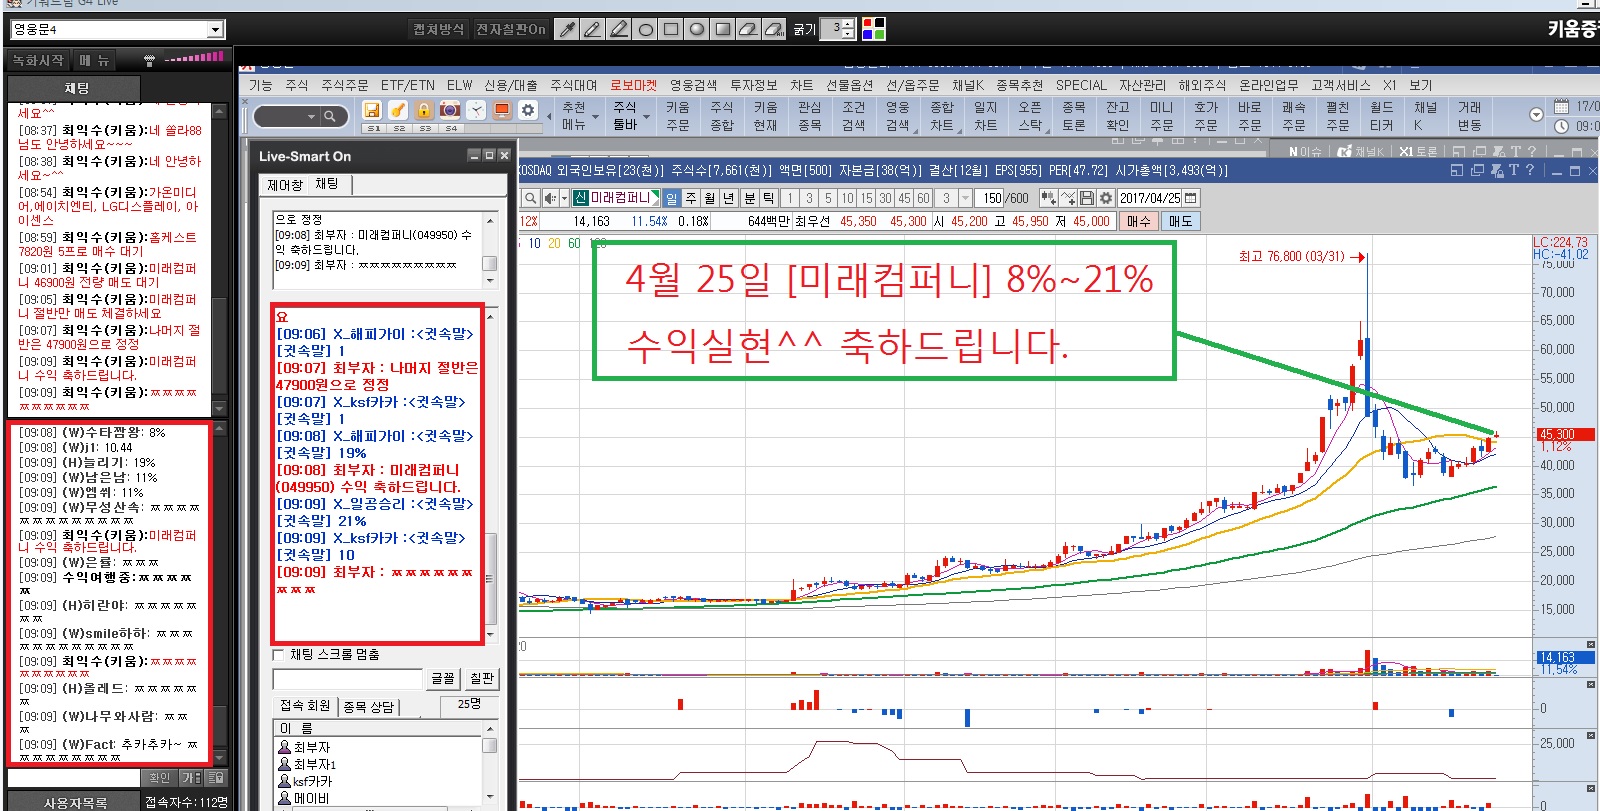Select 월 monthly chart period
This screenshot has width=1600, height=811.
click(710, 198)
